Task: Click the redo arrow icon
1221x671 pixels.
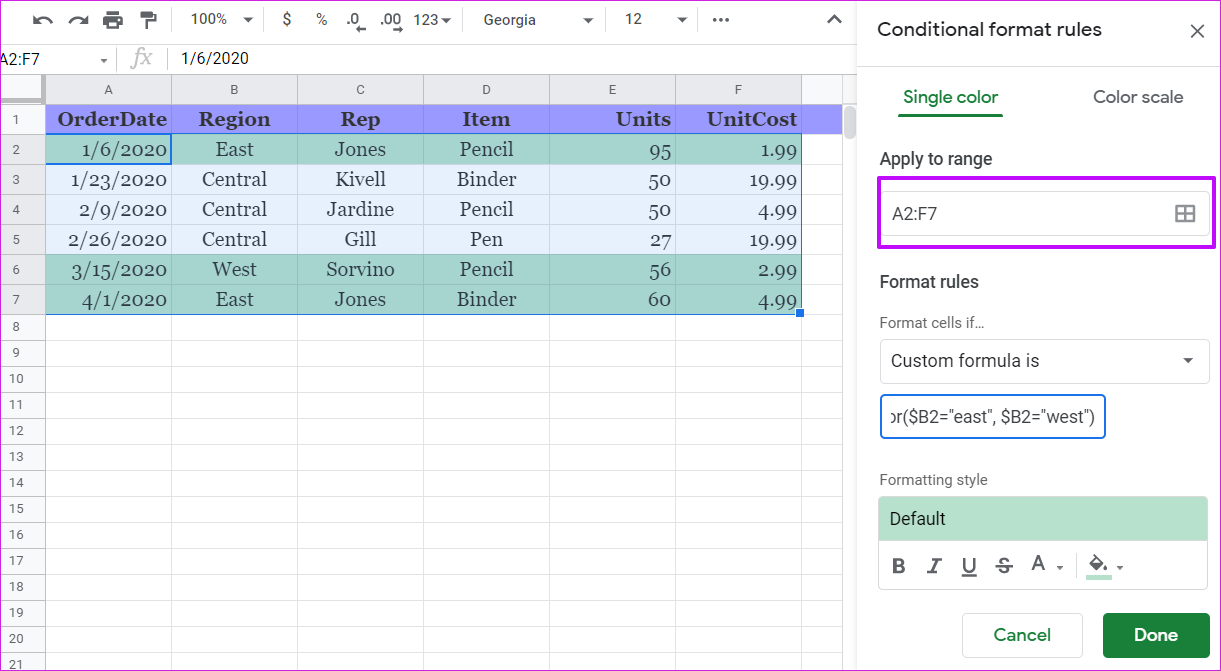Action: pyautogui.click(x=77, y=20)
